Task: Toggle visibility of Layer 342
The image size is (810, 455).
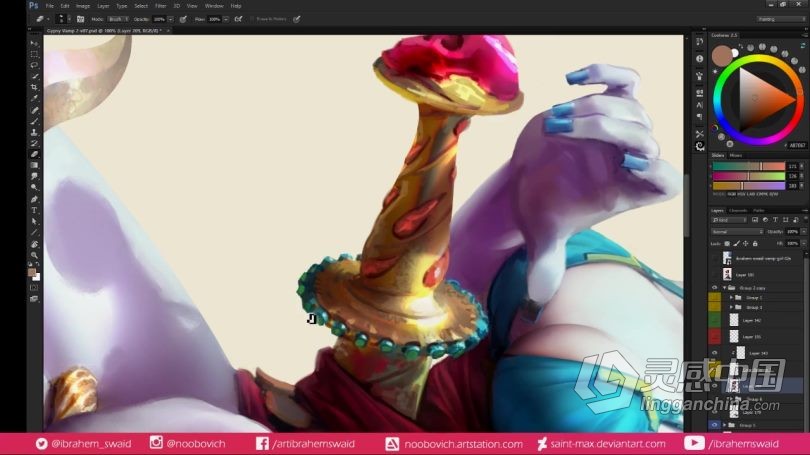Action: click(714, 321)
